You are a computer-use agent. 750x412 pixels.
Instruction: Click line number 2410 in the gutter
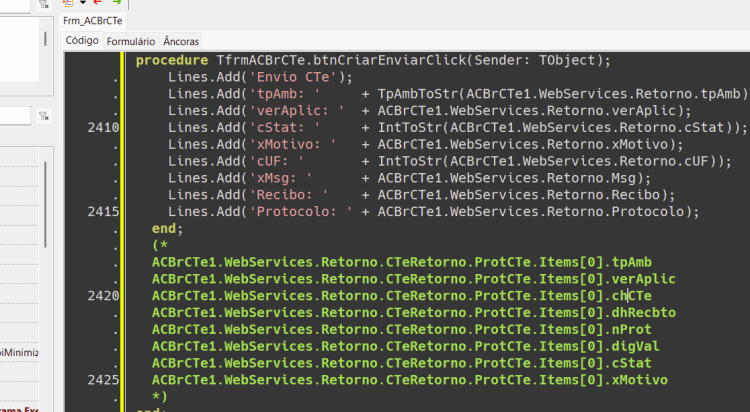tap(103, 128)
